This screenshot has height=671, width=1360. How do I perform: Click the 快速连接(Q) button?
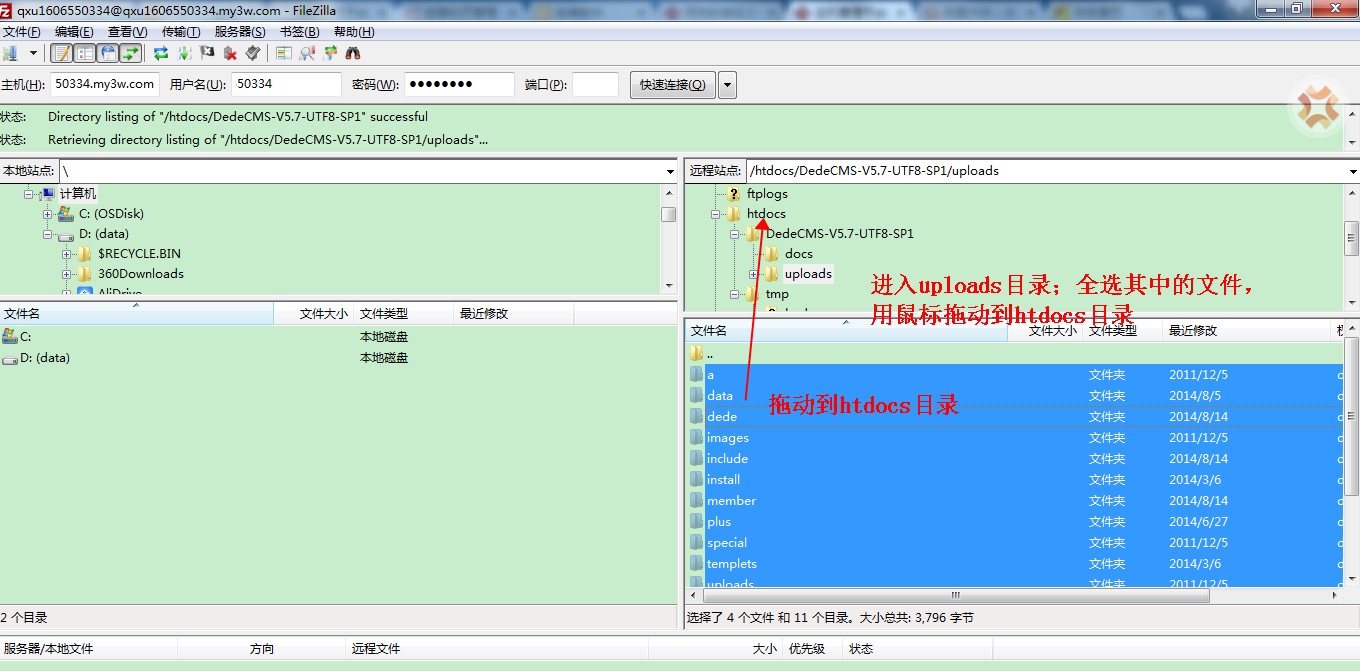pos(672,85)
